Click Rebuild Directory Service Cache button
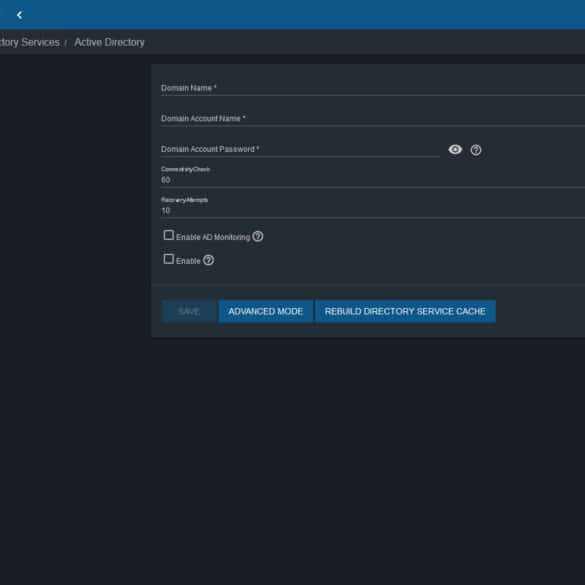585x585 pixels. point(405,311)
